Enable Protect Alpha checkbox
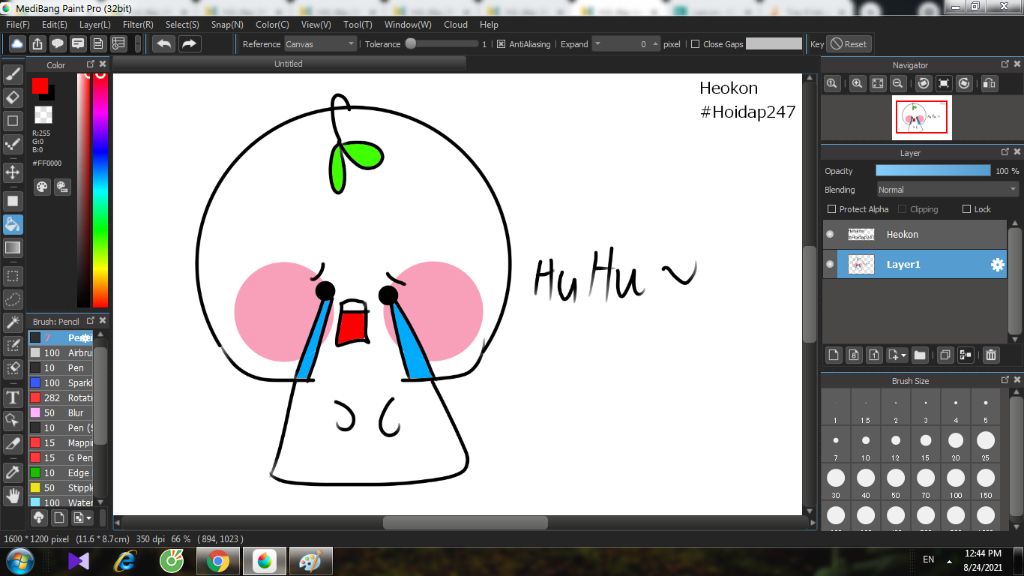1024x576 pixels. tap(831, 209)
